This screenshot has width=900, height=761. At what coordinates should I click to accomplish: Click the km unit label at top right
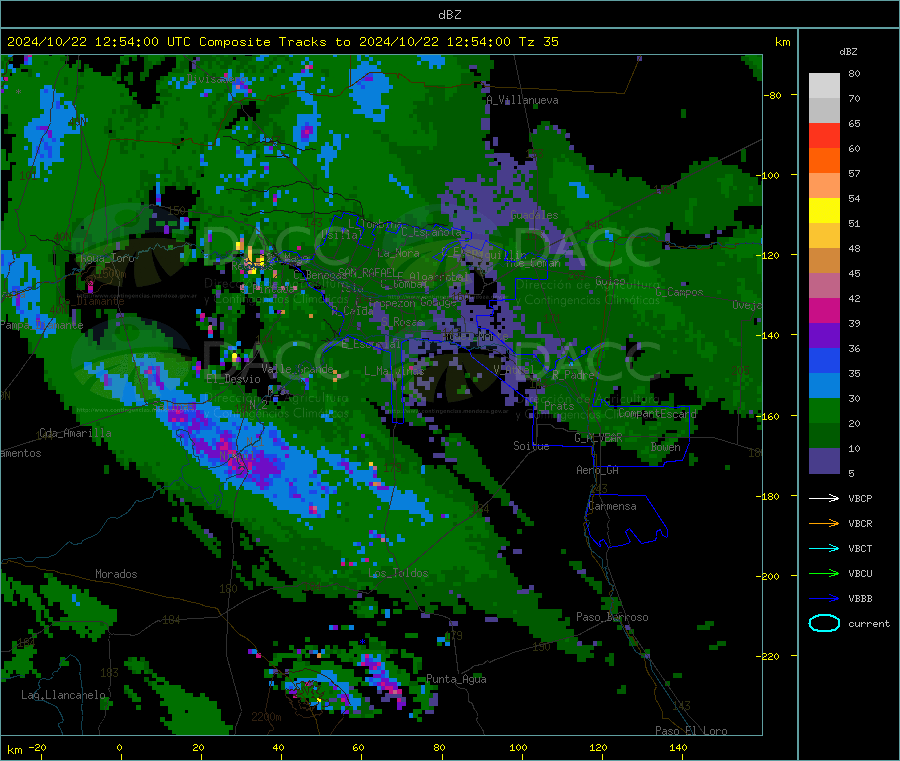tap(782, 42)
